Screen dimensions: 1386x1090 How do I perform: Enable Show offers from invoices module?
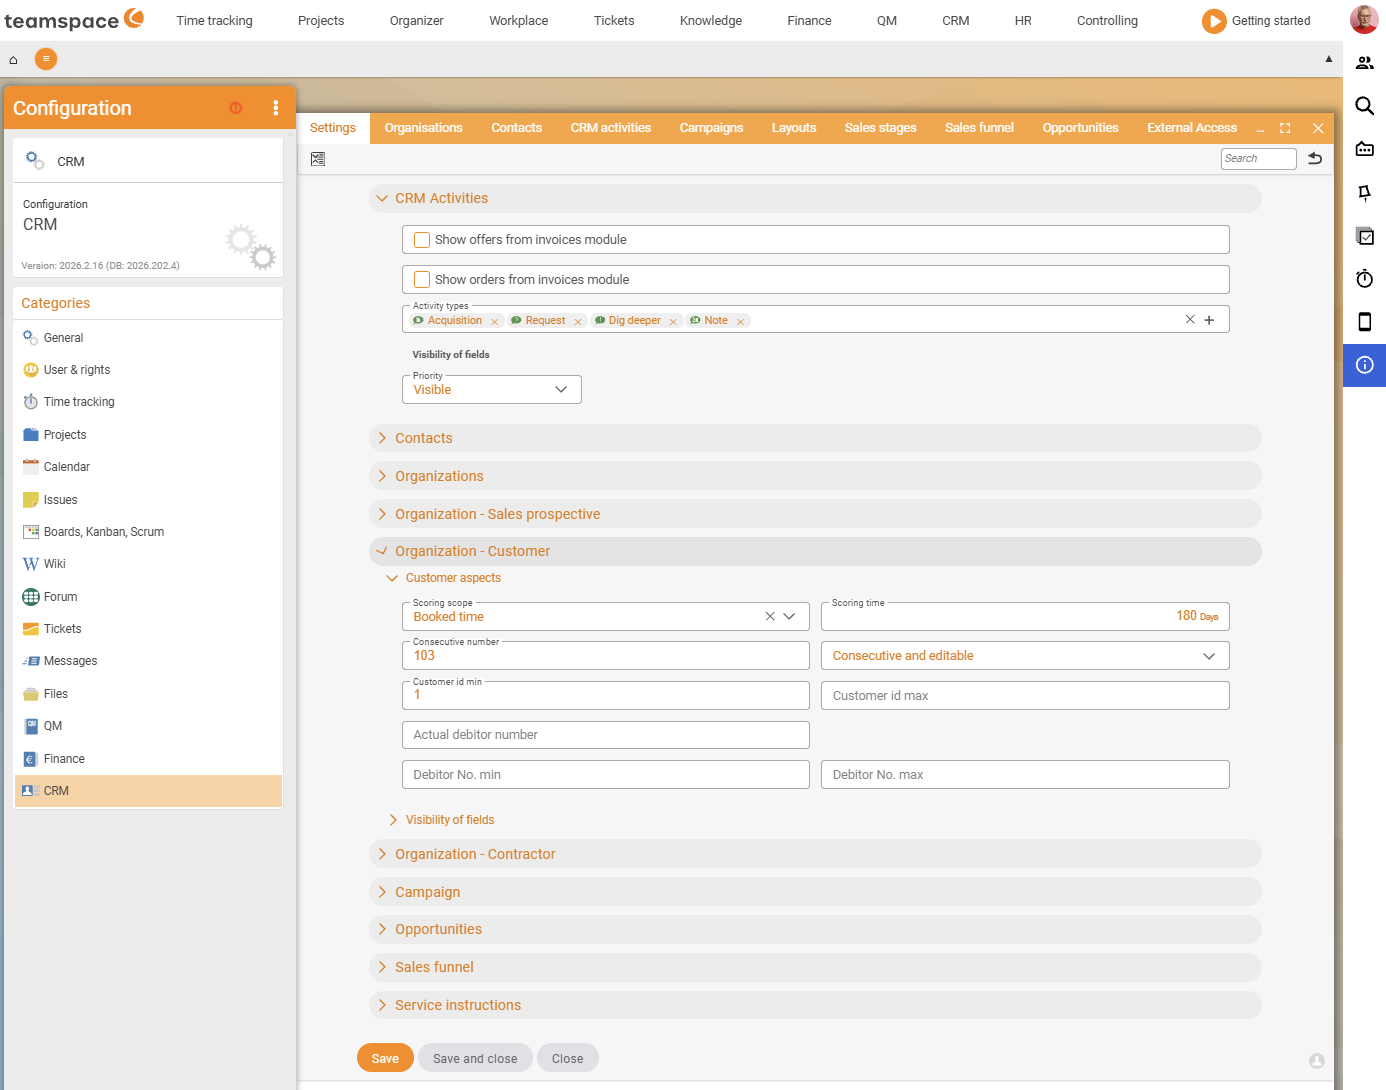(x=422, y=240)
